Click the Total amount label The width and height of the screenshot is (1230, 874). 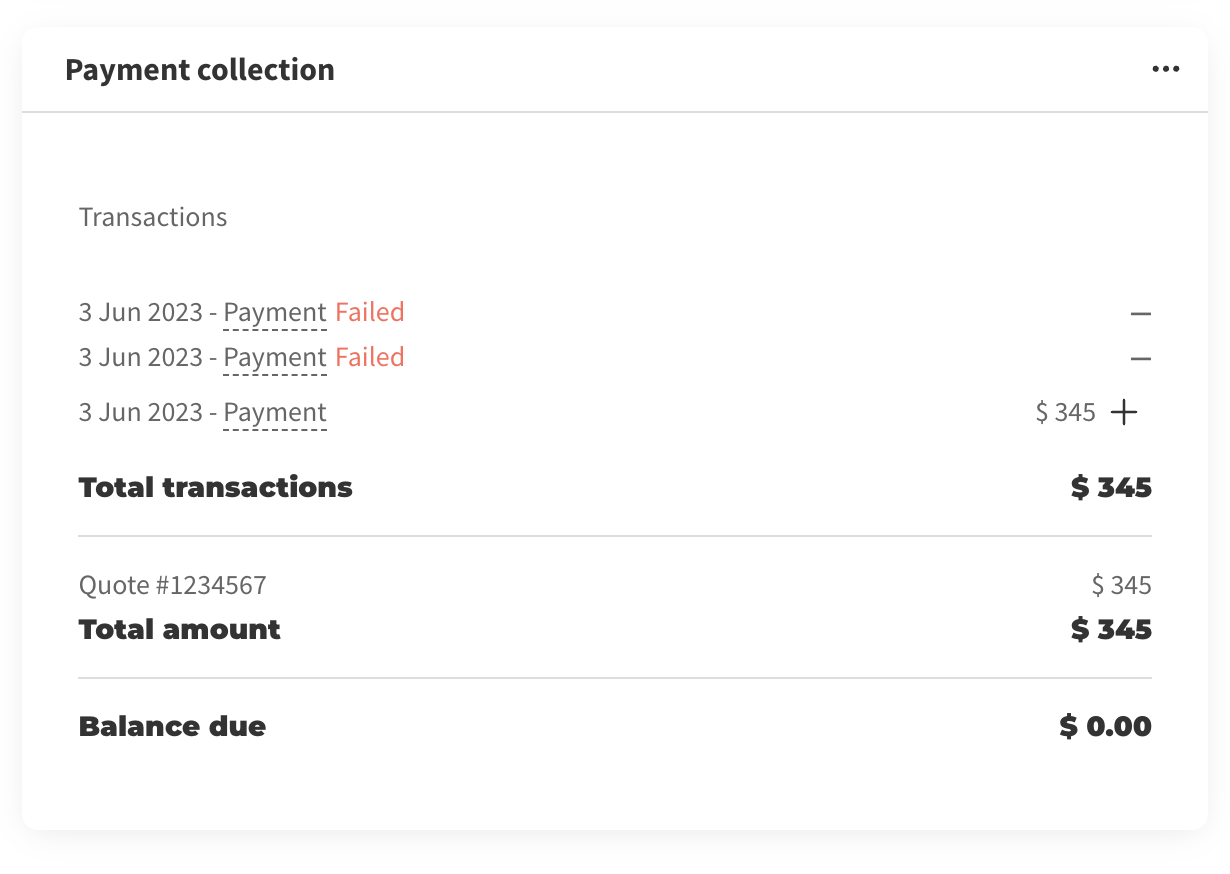point(180,630)
